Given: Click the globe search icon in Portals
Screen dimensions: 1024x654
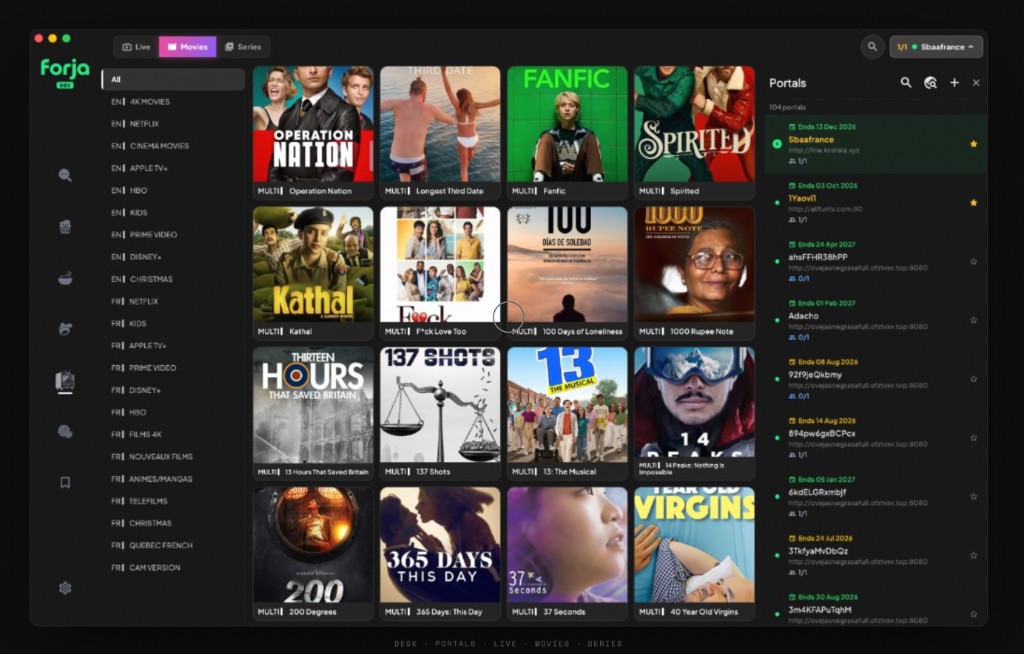Looking at the screenshot, I should coord(931,82).
